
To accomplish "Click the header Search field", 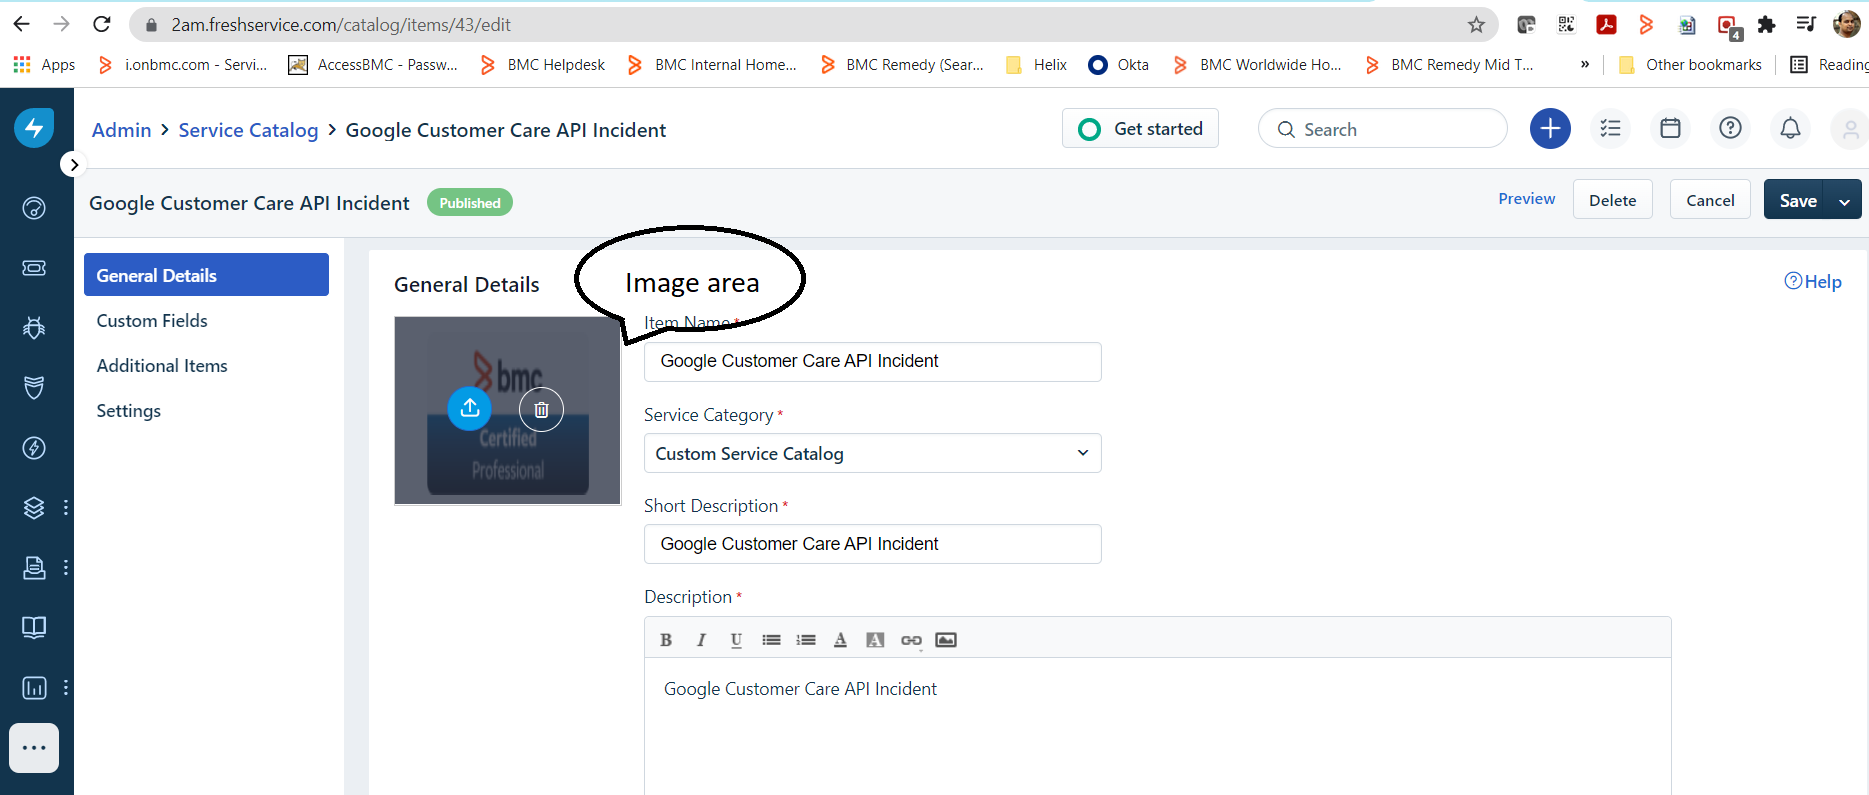I will [1383, 129].
